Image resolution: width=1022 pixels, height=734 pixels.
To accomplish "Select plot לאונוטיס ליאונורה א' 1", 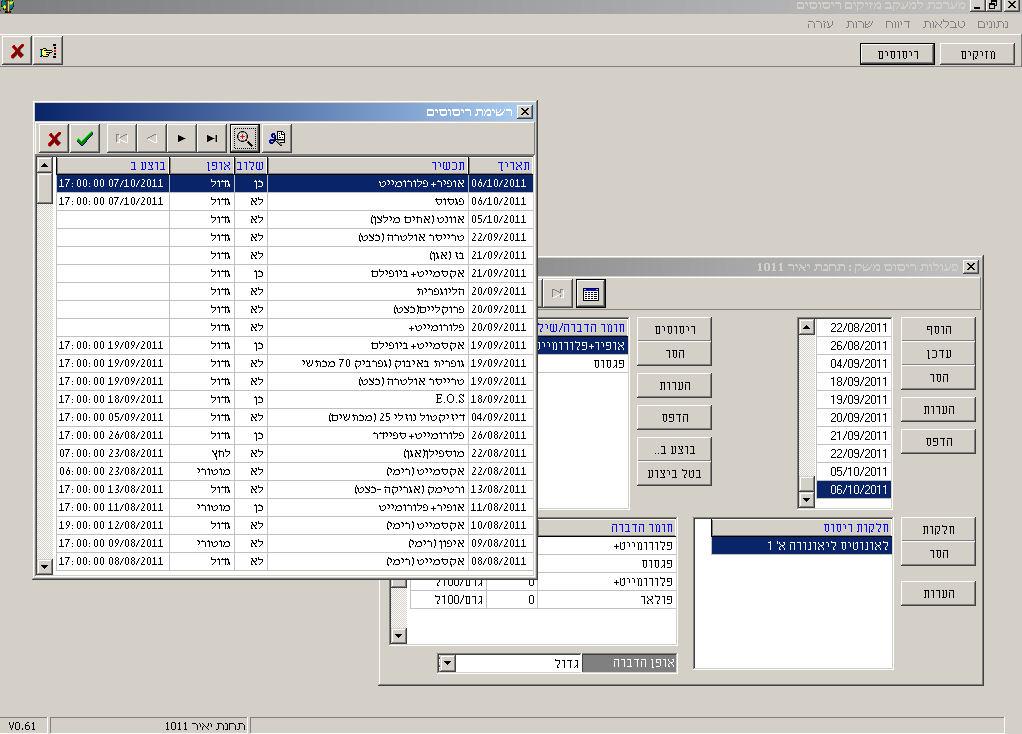I will point(801,546).
